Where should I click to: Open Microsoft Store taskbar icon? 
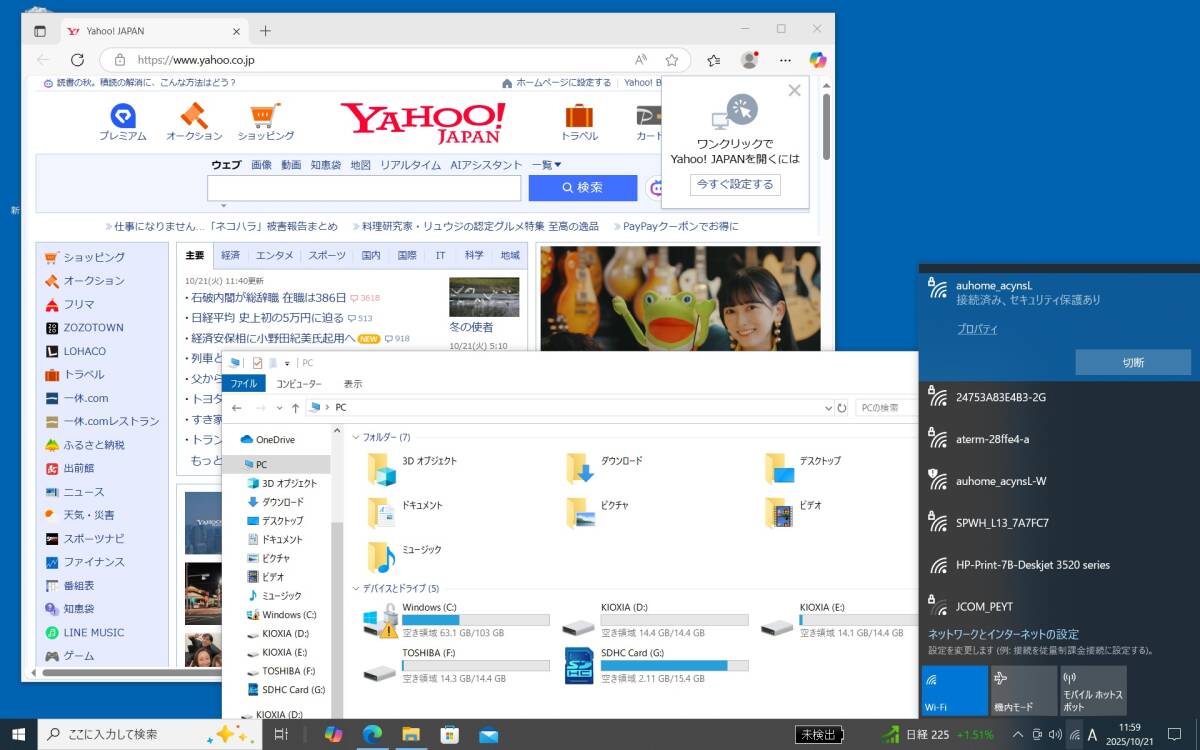point(449,734)
